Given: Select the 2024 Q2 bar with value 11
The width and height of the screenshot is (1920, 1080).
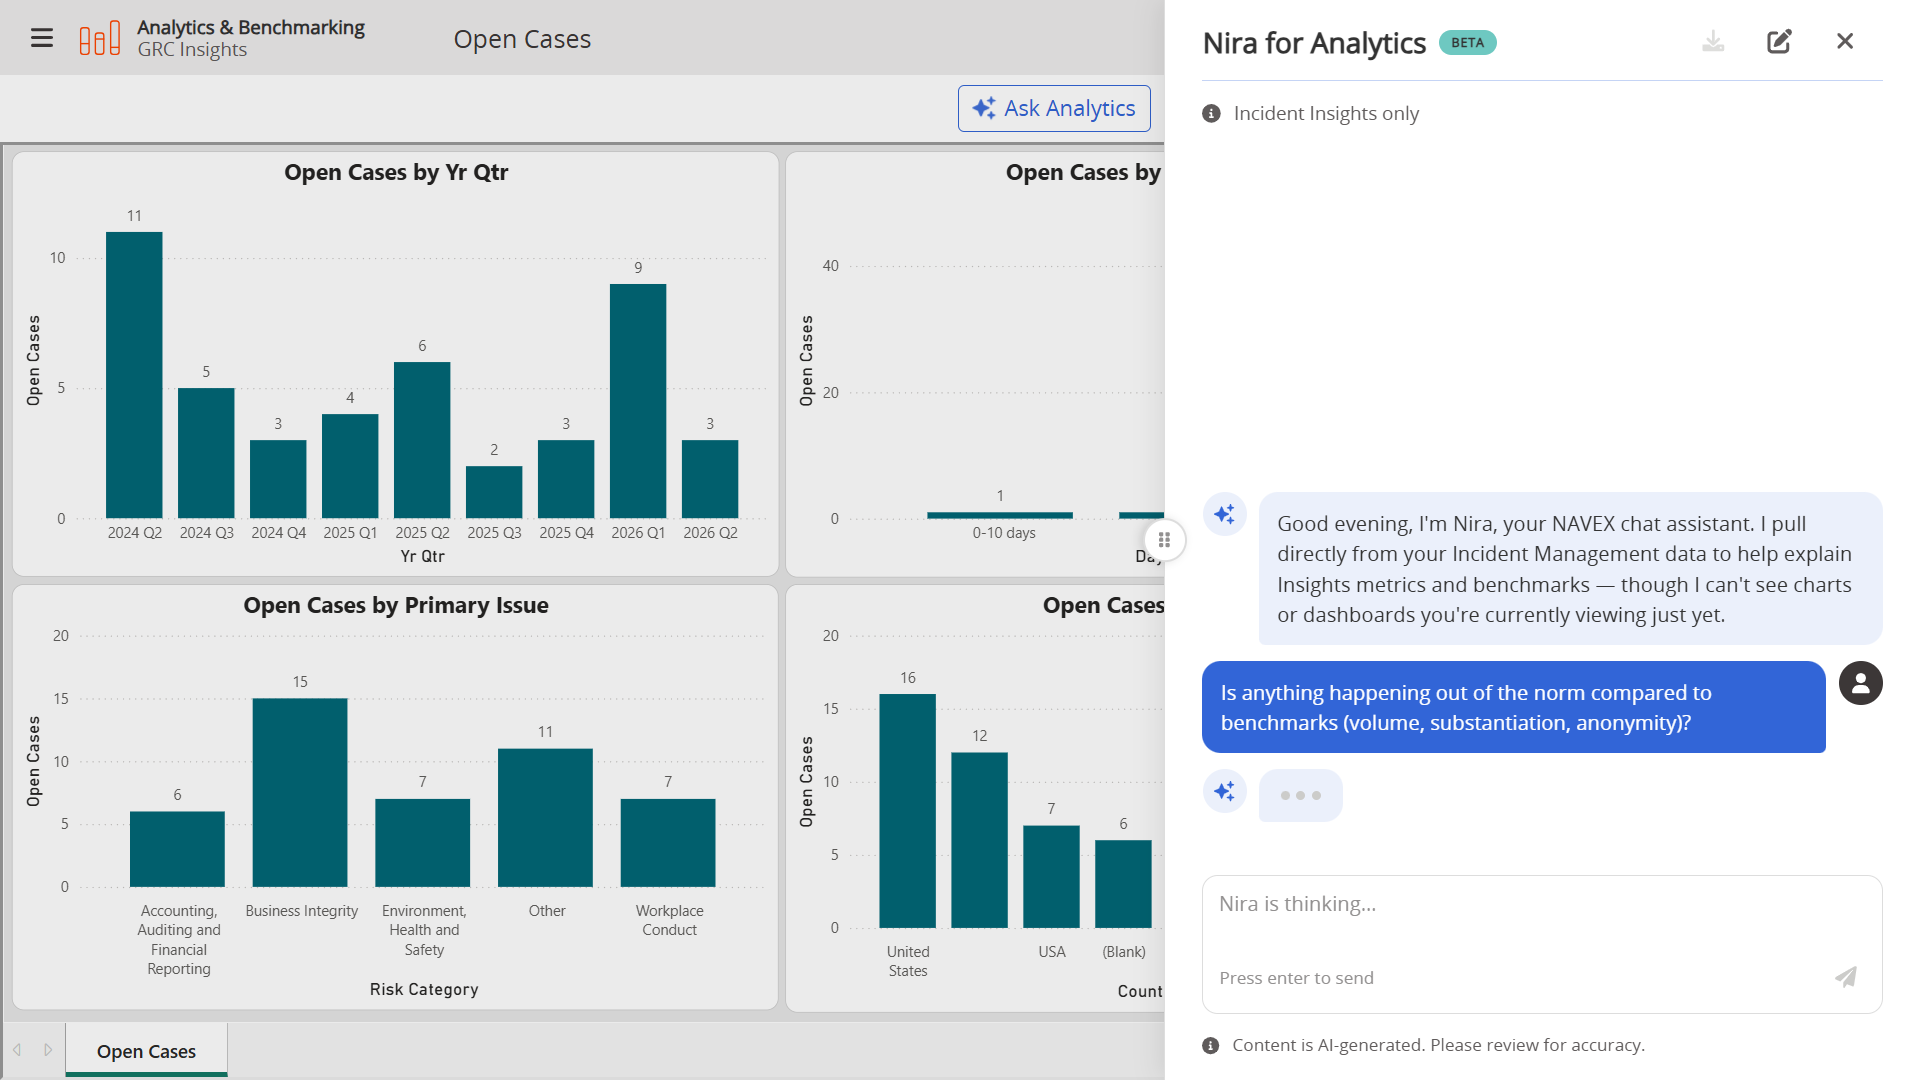Looking at the screenshot, I should [x=134, y=375].
